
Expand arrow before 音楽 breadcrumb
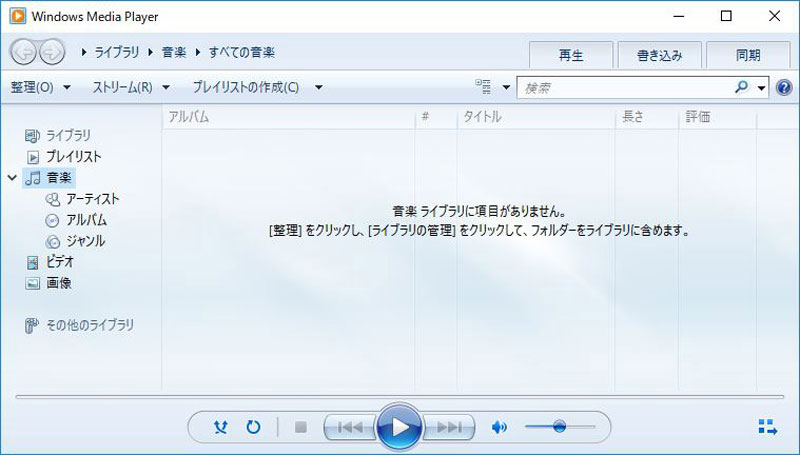pos(151,52)
